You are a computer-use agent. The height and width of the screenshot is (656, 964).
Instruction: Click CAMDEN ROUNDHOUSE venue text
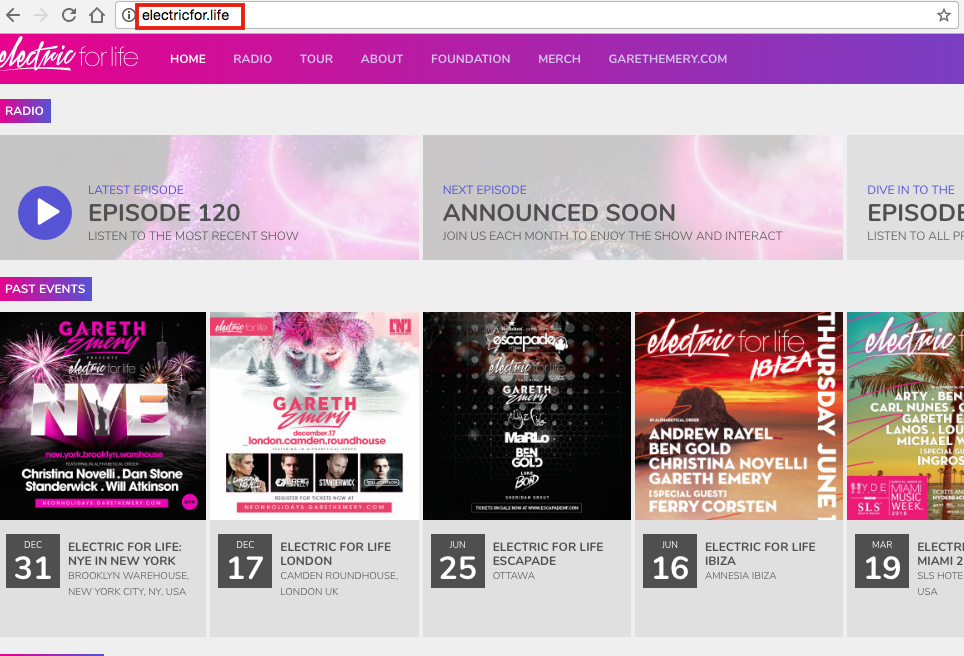[339, 576]
